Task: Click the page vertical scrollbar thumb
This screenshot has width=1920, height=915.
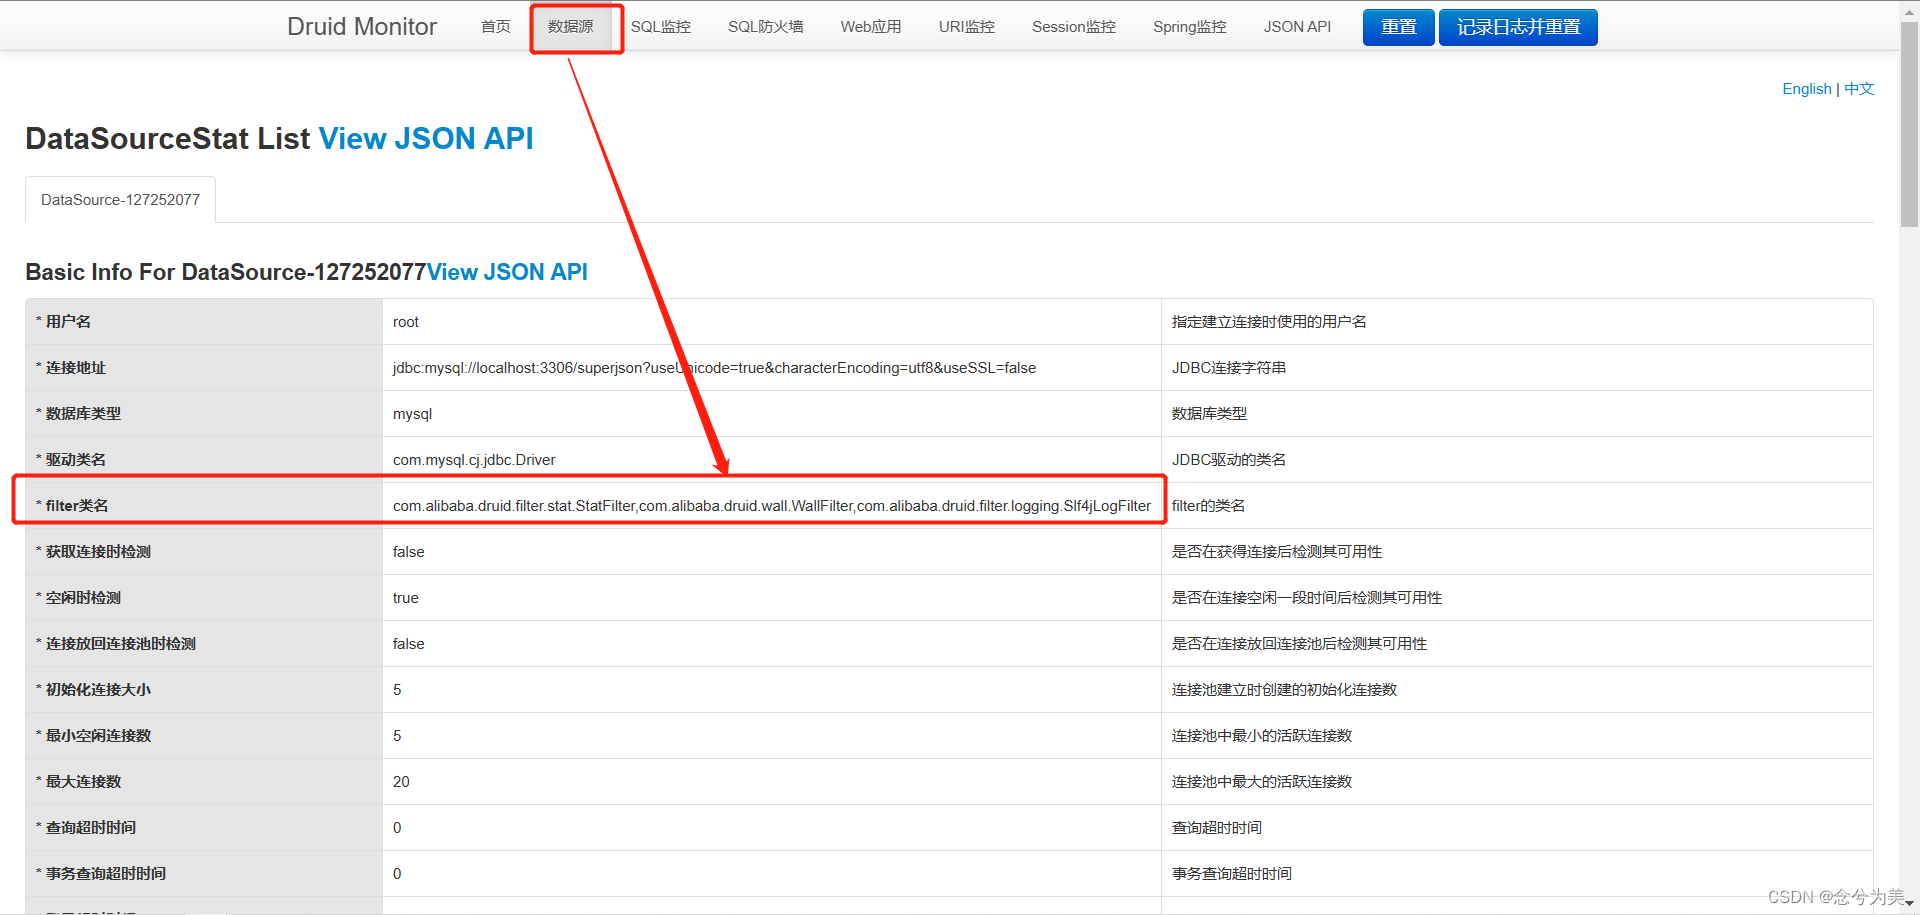Action: (1909, 125)
